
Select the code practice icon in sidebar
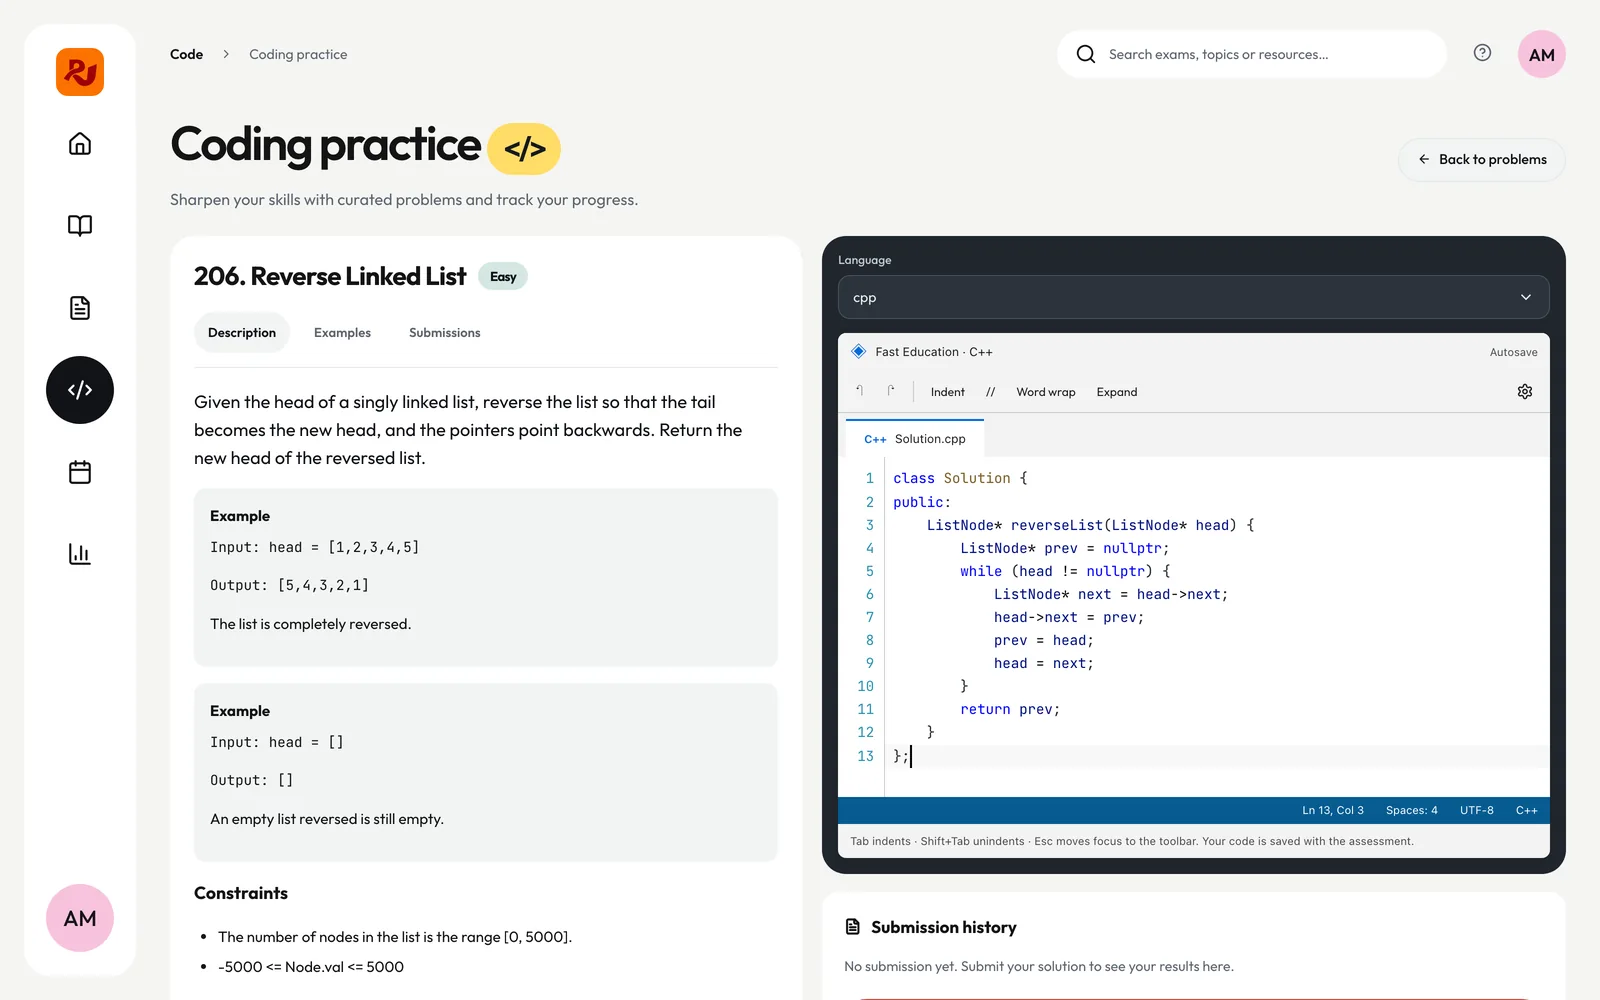click(x=80, y=390)
